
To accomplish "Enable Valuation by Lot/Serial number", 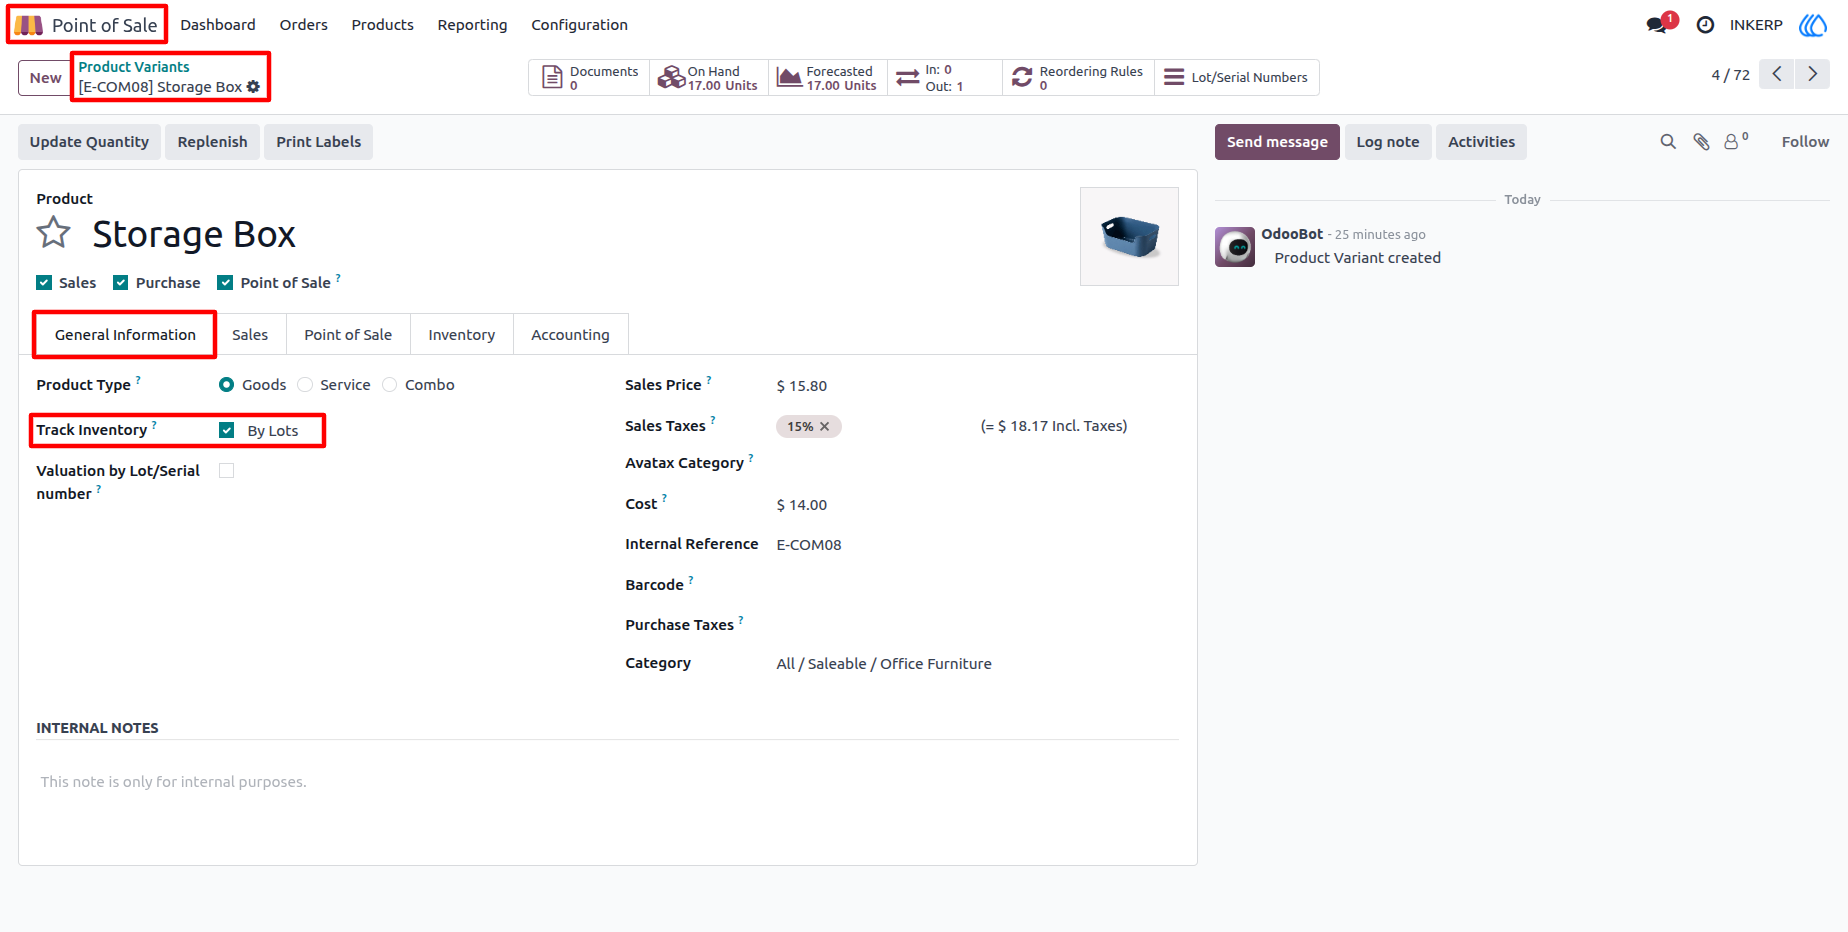I will pos(227,471).
